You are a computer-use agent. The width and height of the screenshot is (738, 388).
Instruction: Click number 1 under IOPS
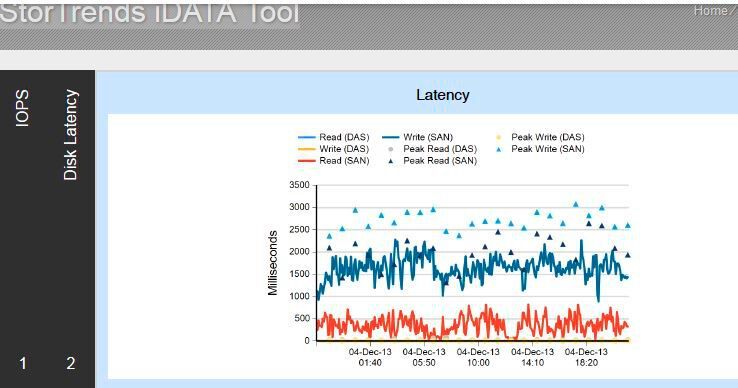pos(23,363)
